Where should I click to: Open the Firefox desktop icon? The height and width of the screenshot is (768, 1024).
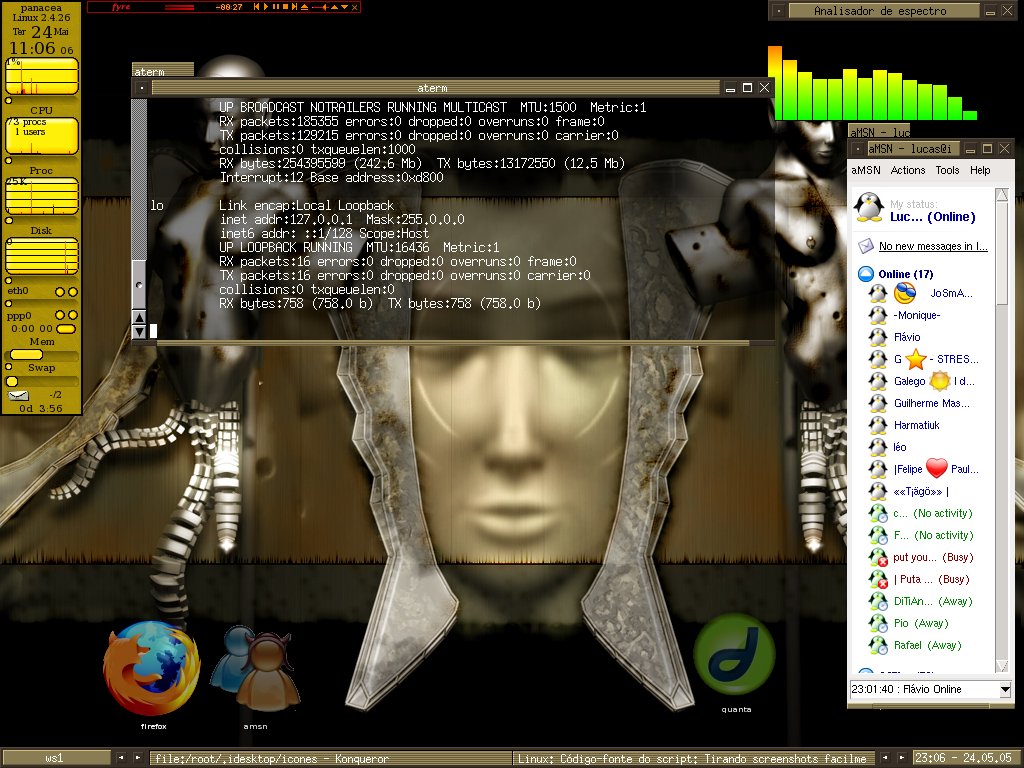pos(152,668)
